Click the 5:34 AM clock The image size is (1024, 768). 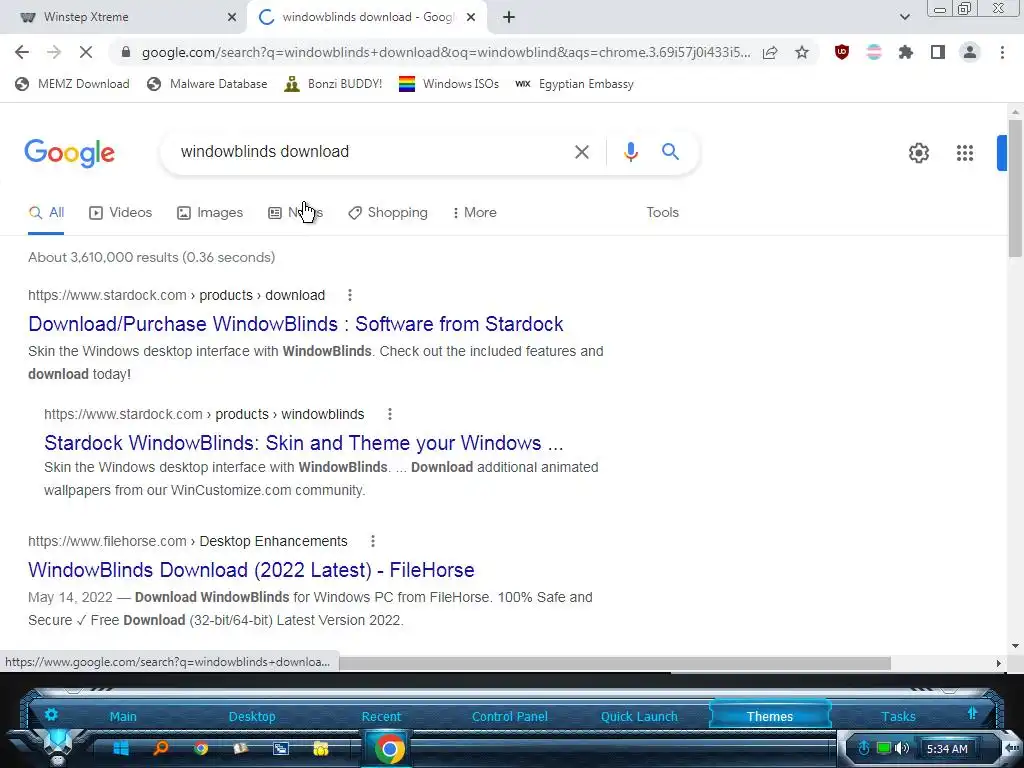click(x=947, y=749)
